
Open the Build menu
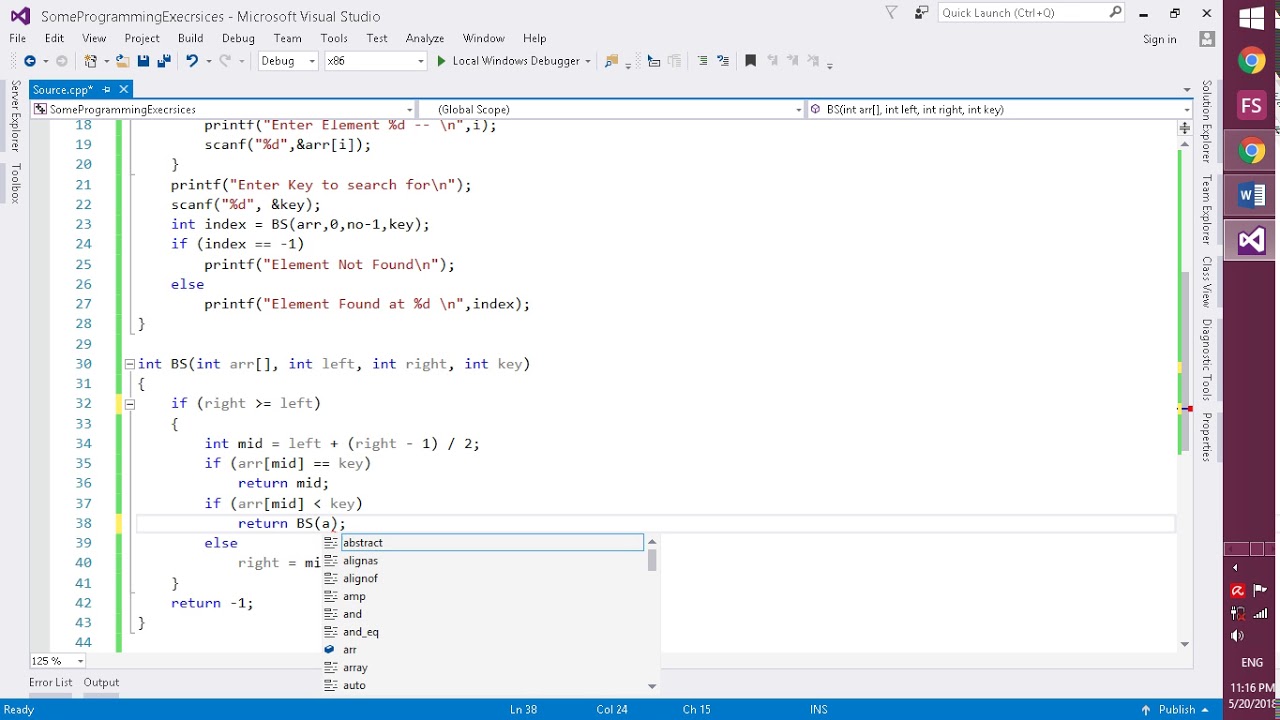click(190, 38)
